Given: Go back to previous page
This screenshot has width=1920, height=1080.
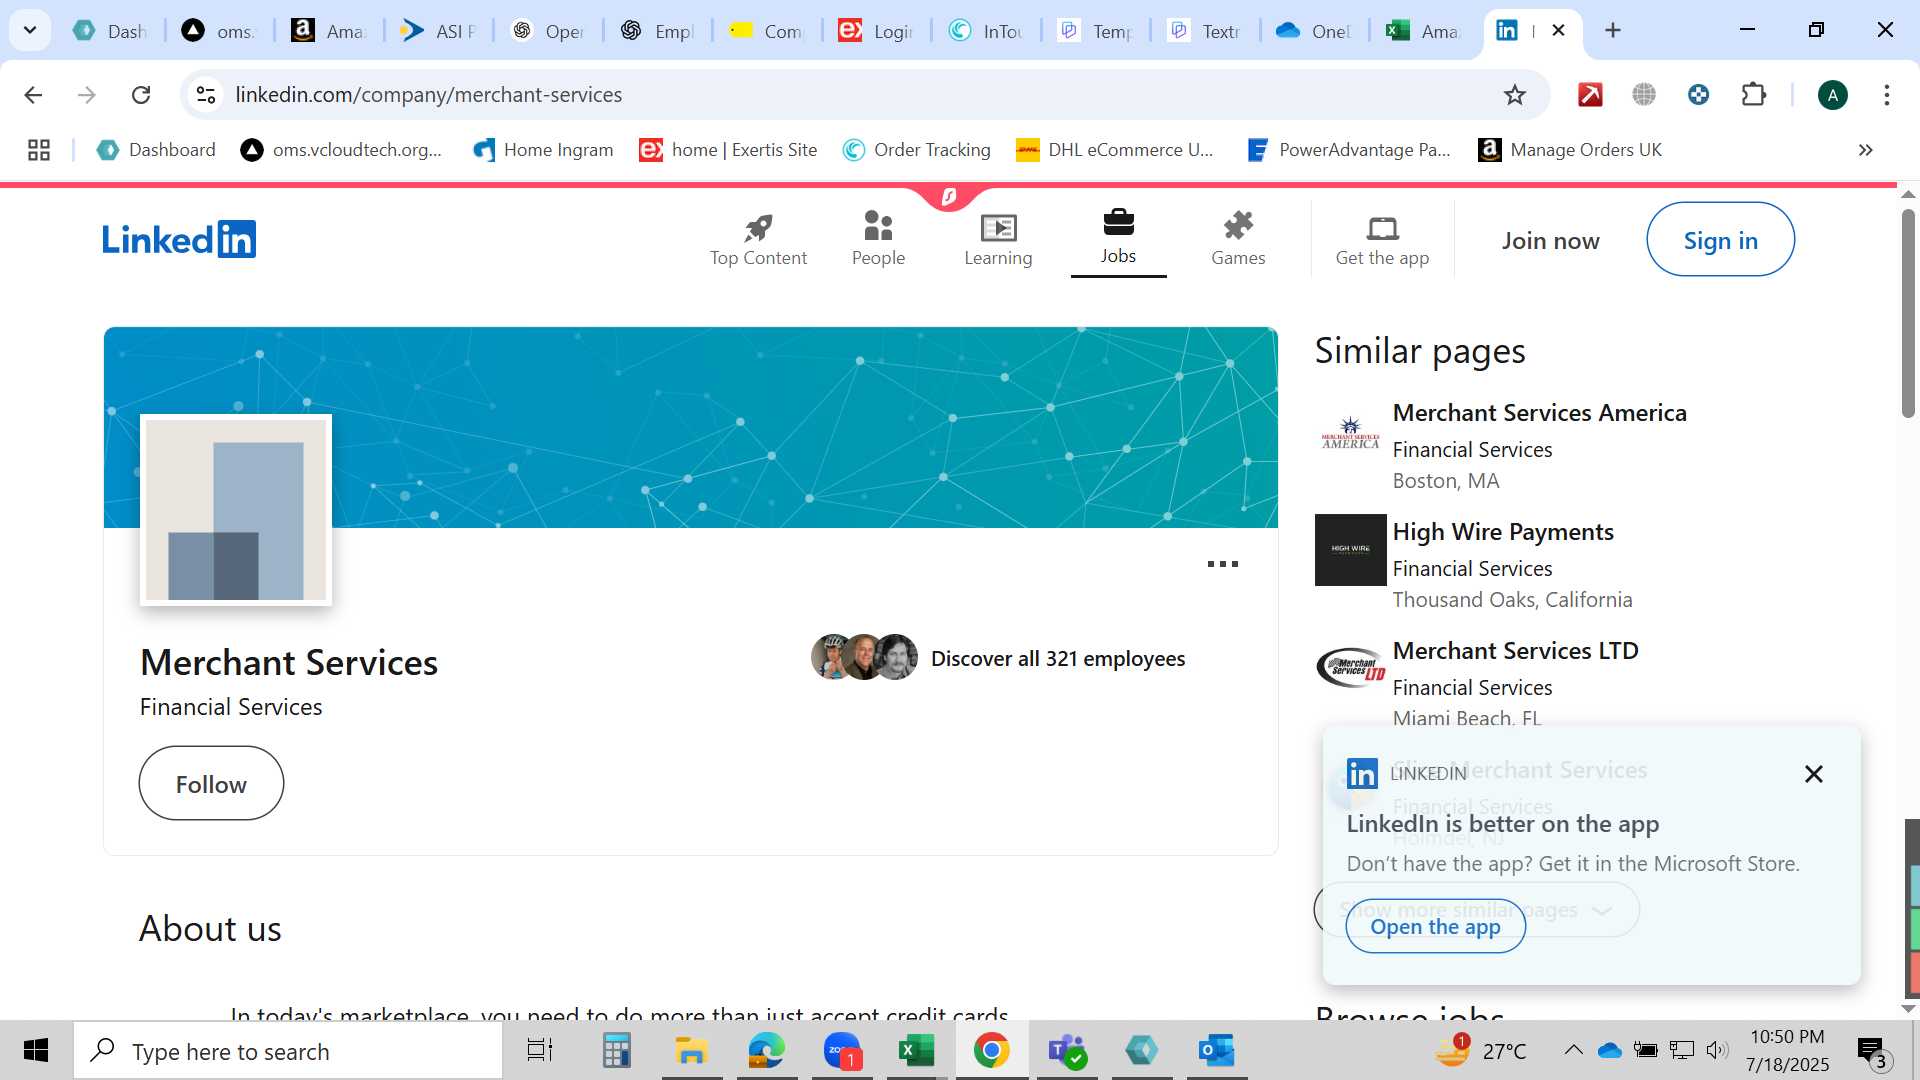Looking at the screenshot, I should (x=33, y=95).
